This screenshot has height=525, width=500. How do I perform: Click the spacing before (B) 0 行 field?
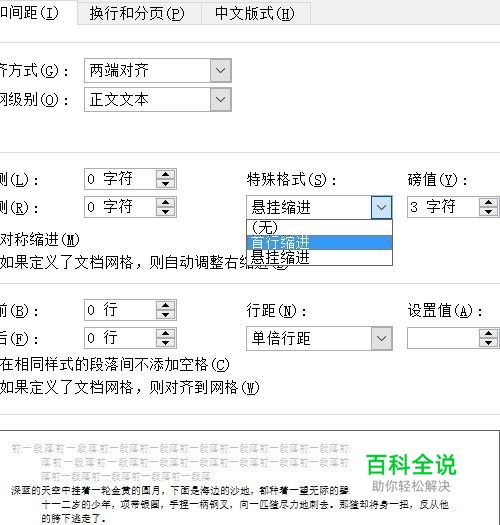tap(120, 310)
